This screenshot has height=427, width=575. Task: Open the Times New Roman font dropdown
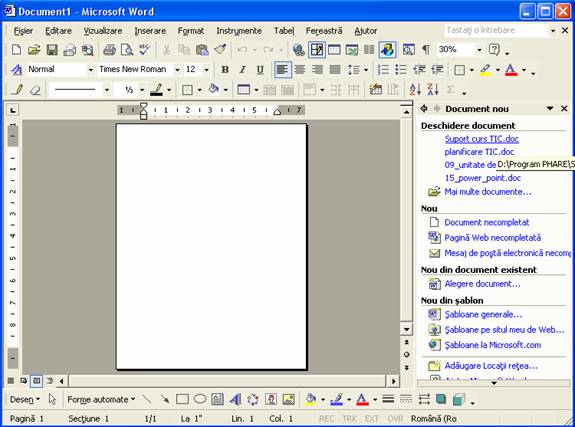coord(177,70)
